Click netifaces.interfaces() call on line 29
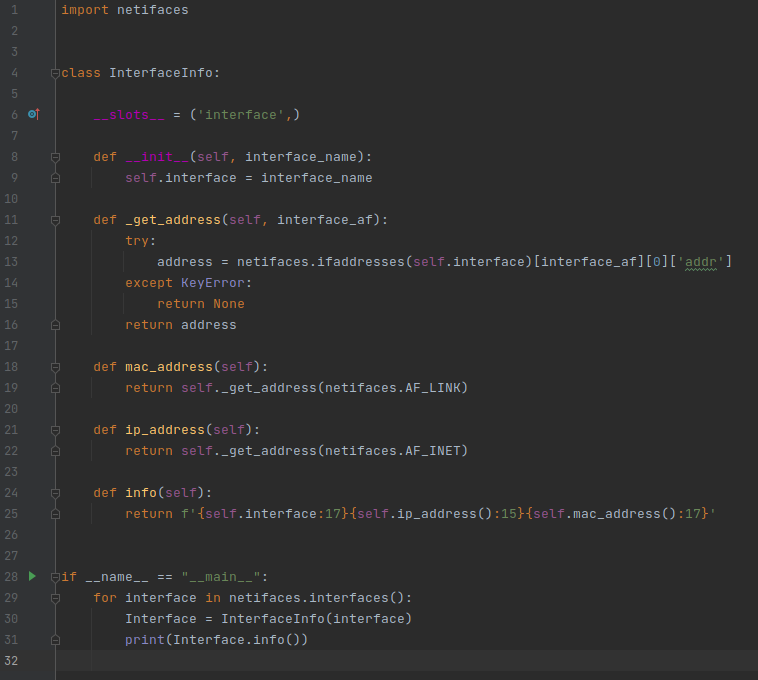This screenshot has height=680, width=758. coord(317,597)
